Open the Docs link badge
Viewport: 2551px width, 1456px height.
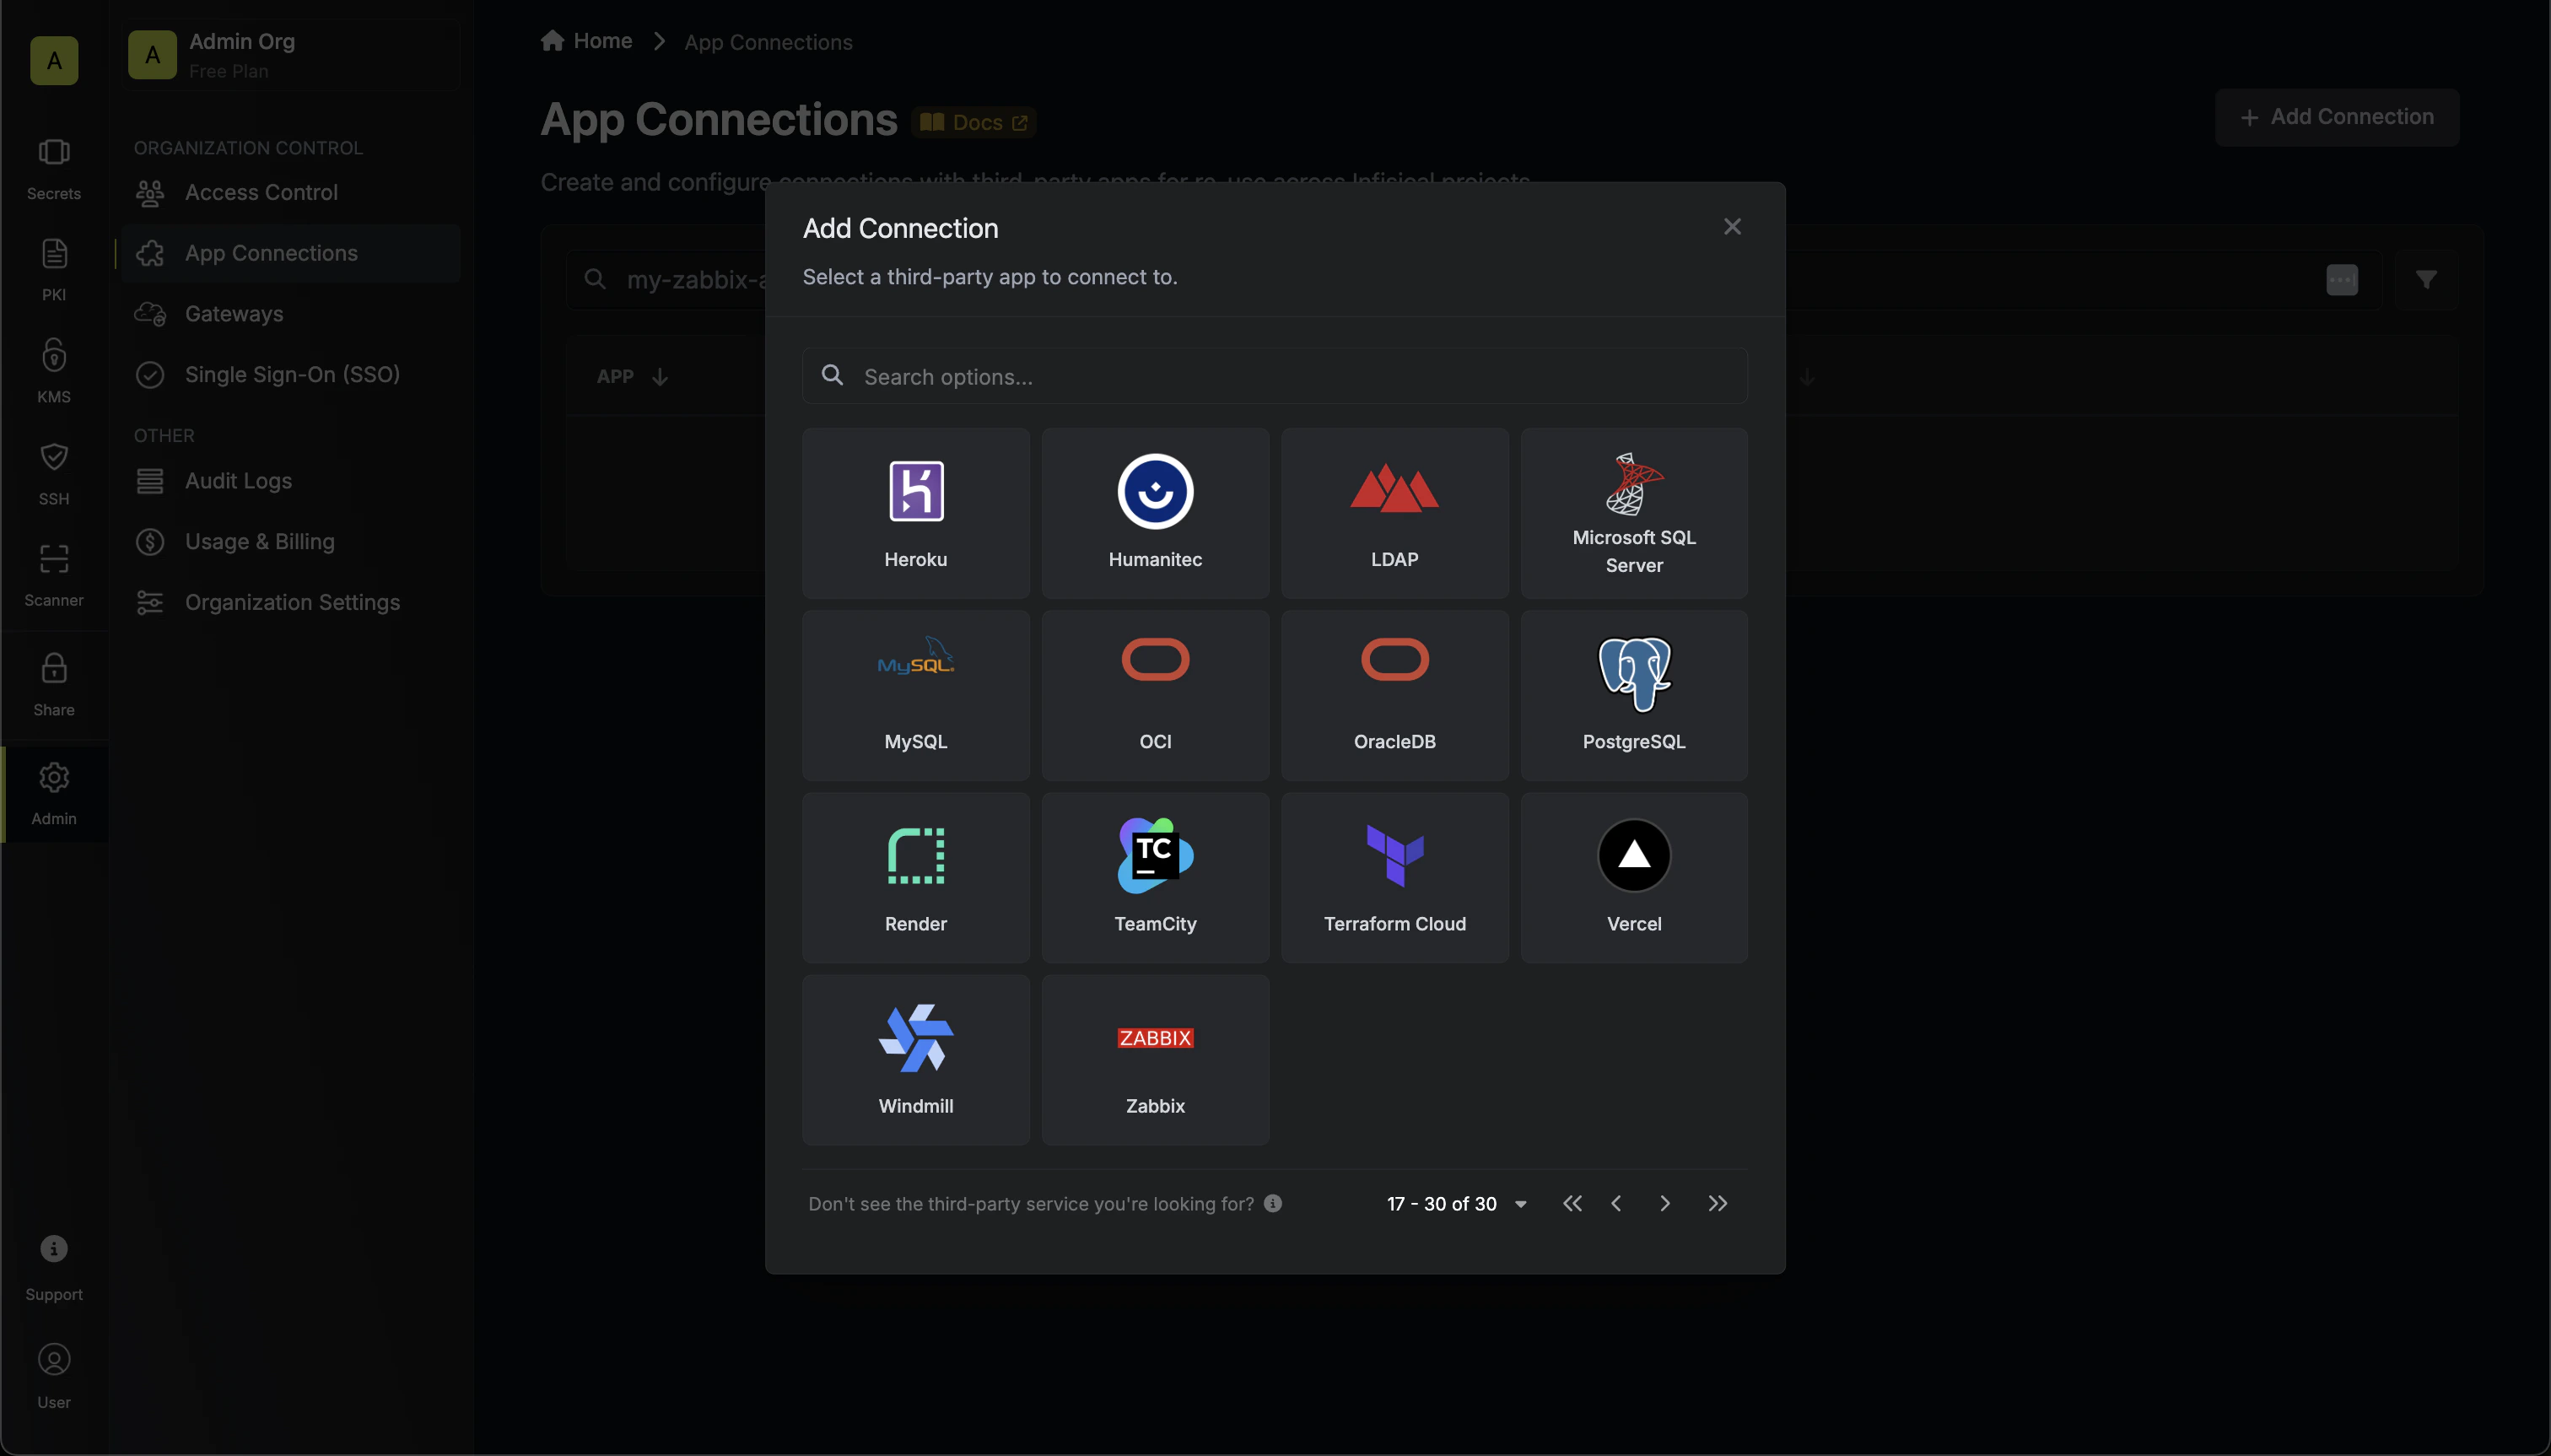click(973, 122)
